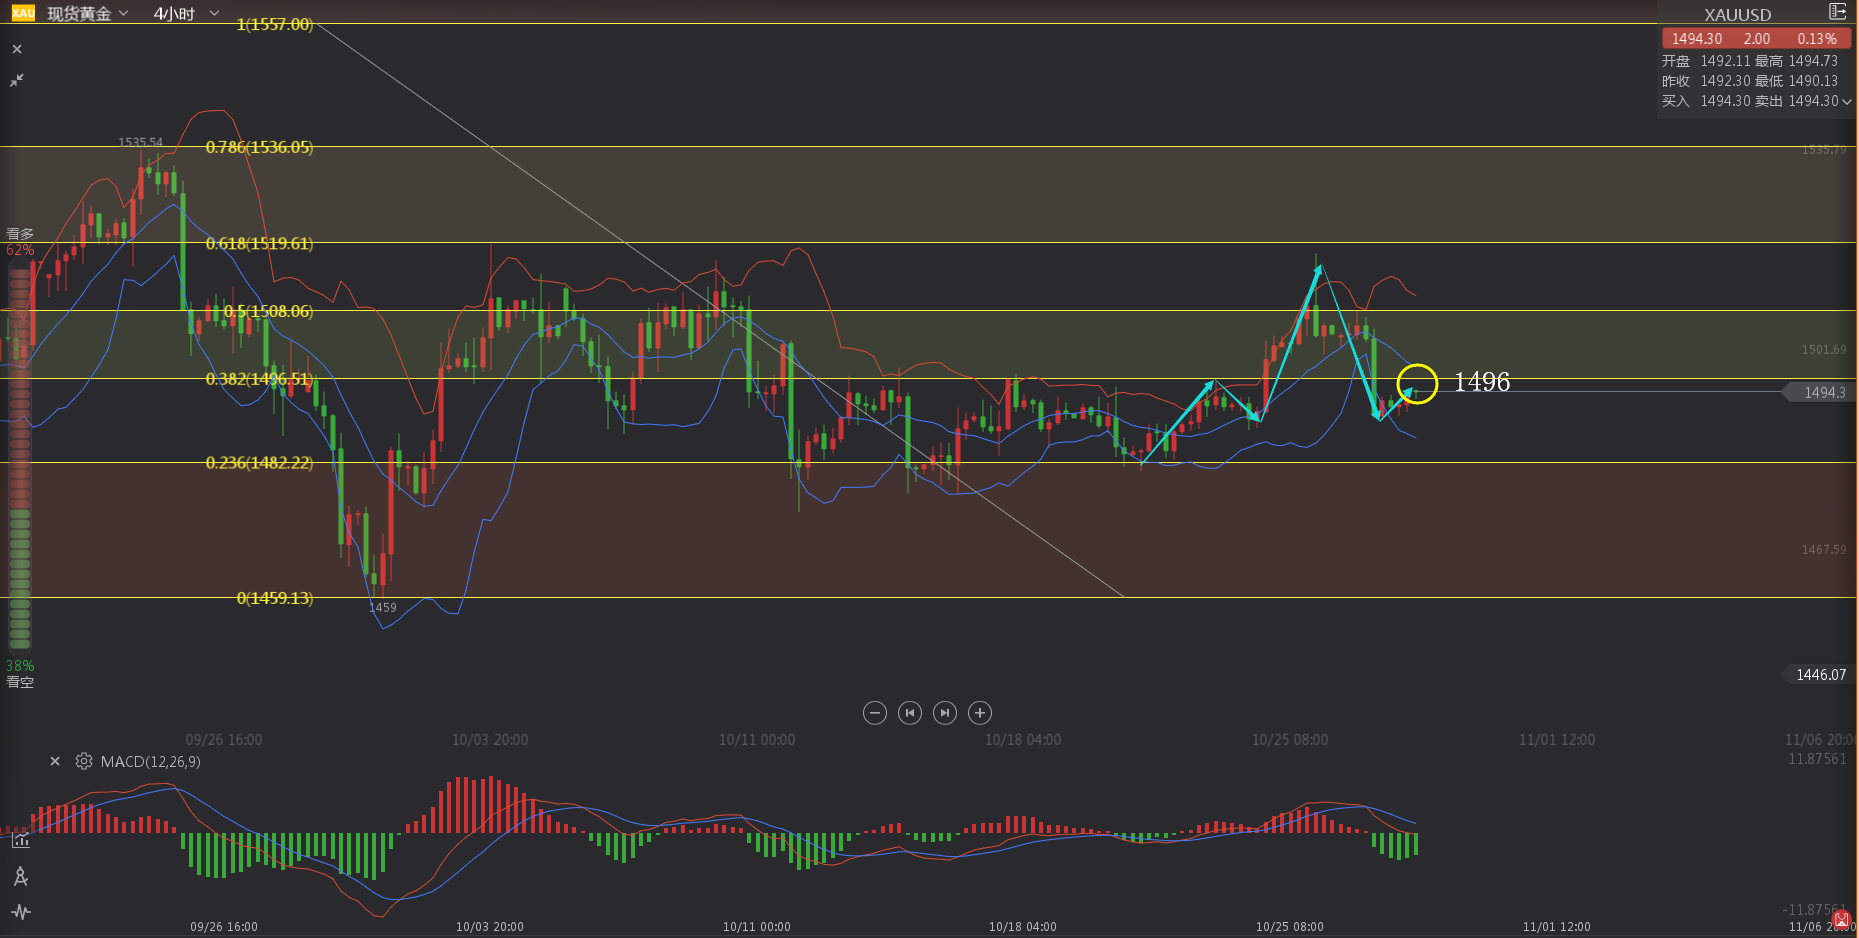Open the 现货黄金 instrument dropdown
Screen dimensions: 1859x938
coord(88,14)
